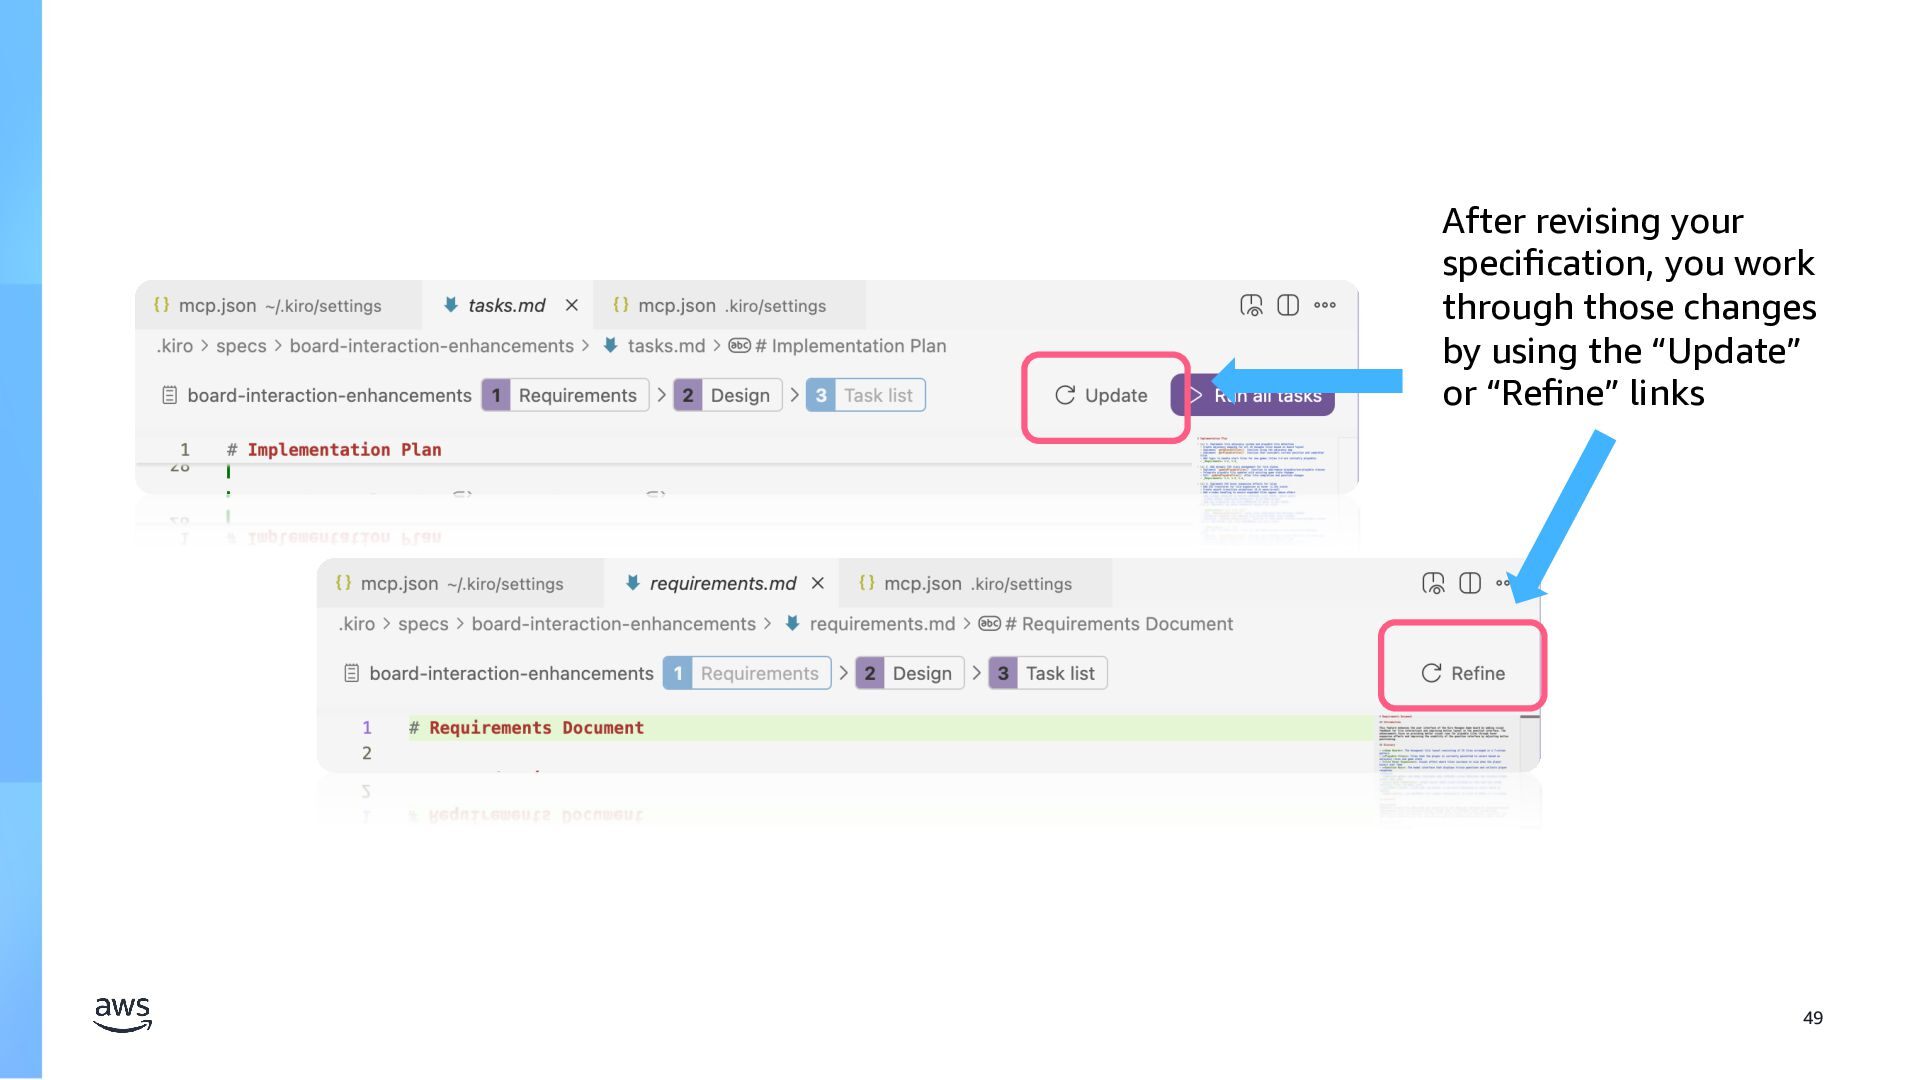Click board-interaction-enhancements breadcrumb in upper path
Screen dimensions: 1920x1080
(431, 346)
